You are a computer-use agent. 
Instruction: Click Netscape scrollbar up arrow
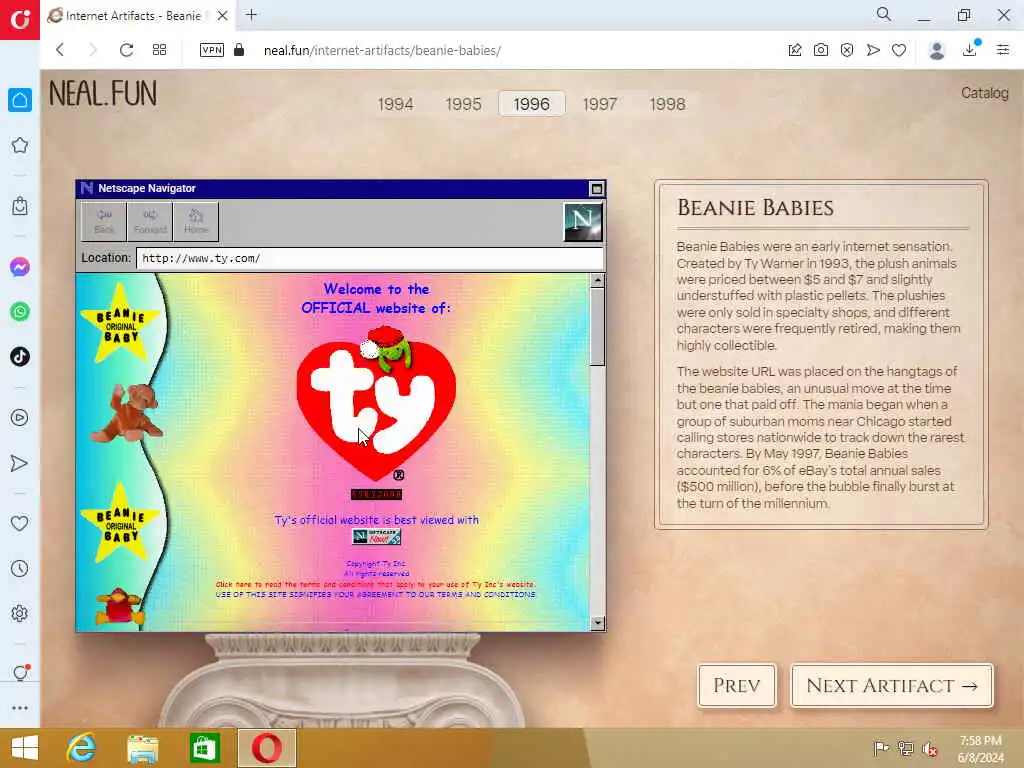coord(597,281)
